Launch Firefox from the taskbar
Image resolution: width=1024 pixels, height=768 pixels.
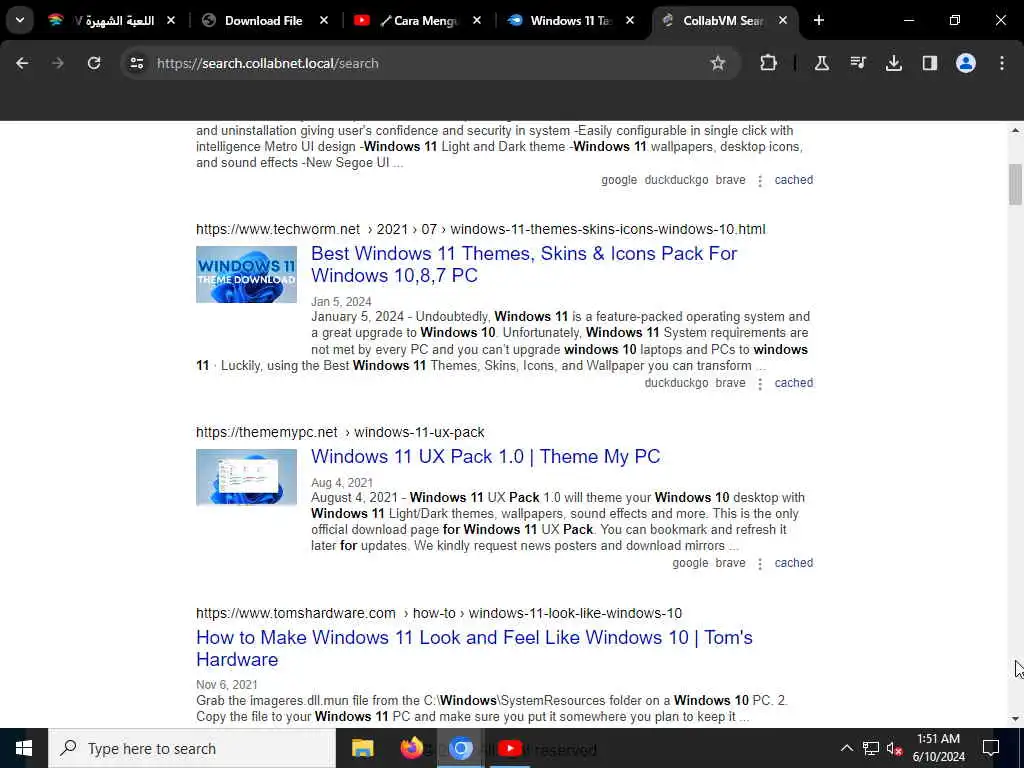point(411,748)
